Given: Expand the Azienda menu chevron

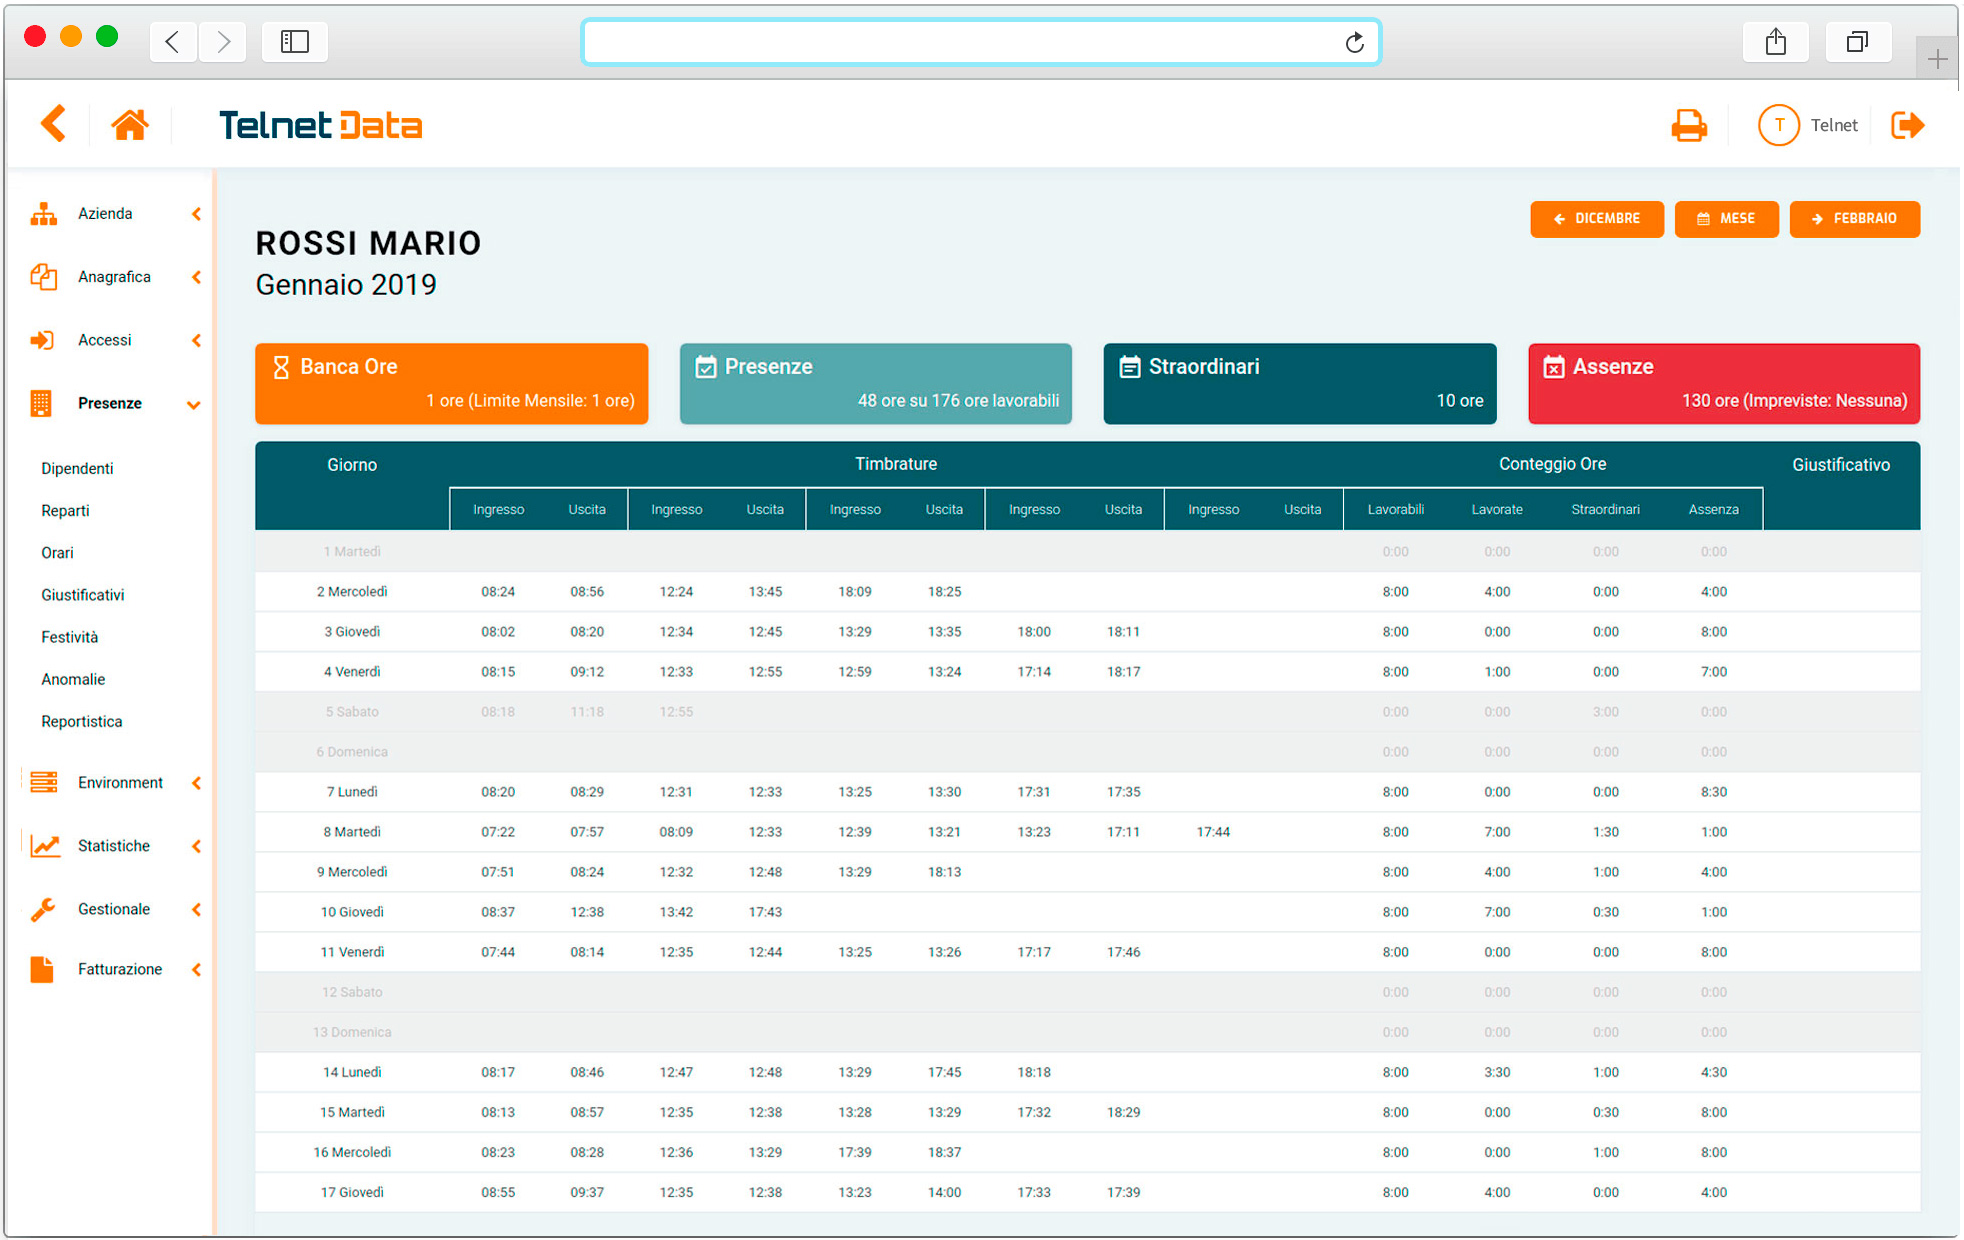Looking at the screenshot, I should coord(197,214).
